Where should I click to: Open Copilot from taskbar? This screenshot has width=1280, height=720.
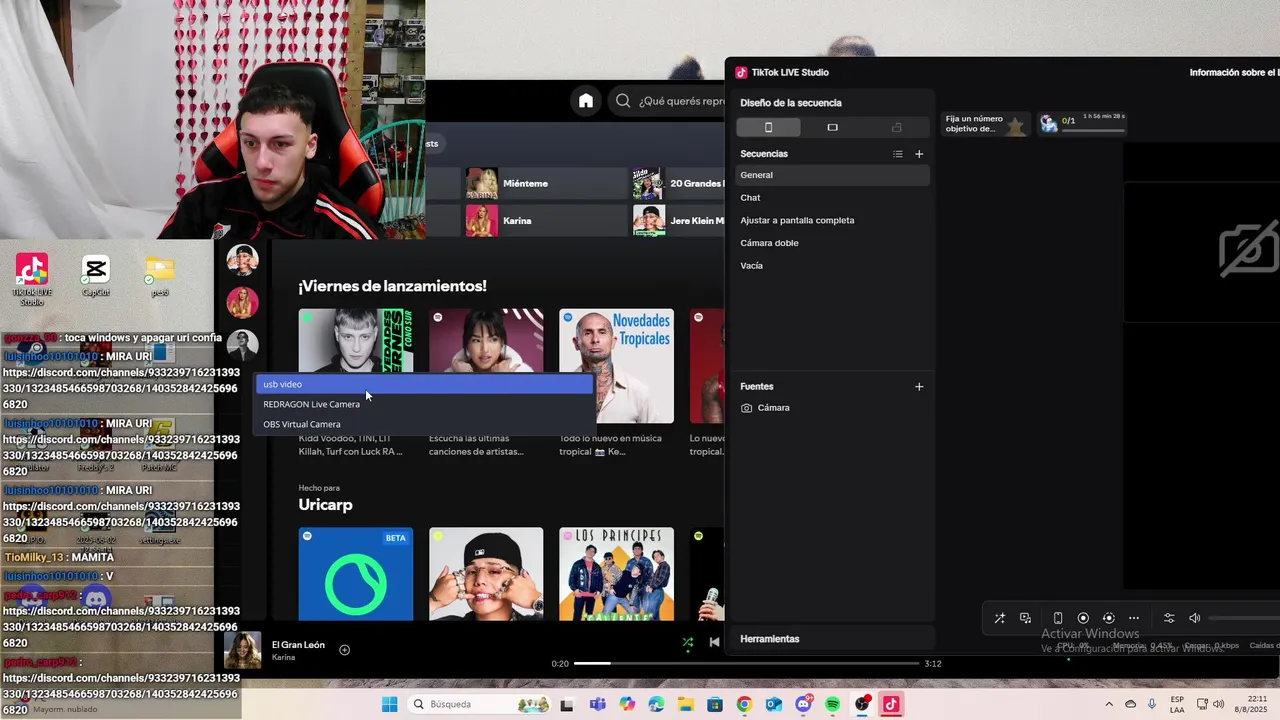[x=627, y=704]
